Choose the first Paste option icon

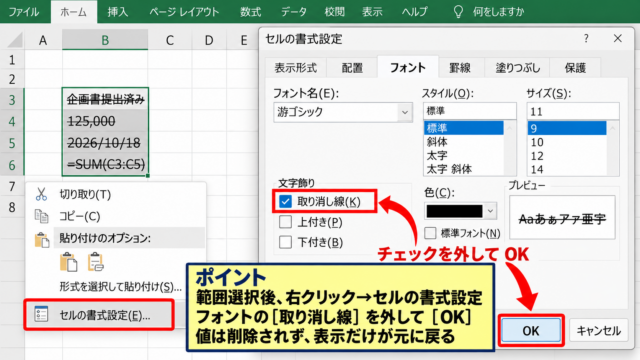pos(68,262)
